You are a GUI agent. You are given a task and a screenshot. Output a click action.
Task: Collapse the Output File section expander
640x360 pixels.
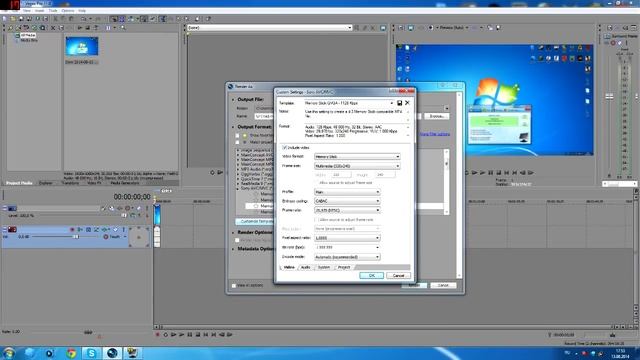(233, 100)
